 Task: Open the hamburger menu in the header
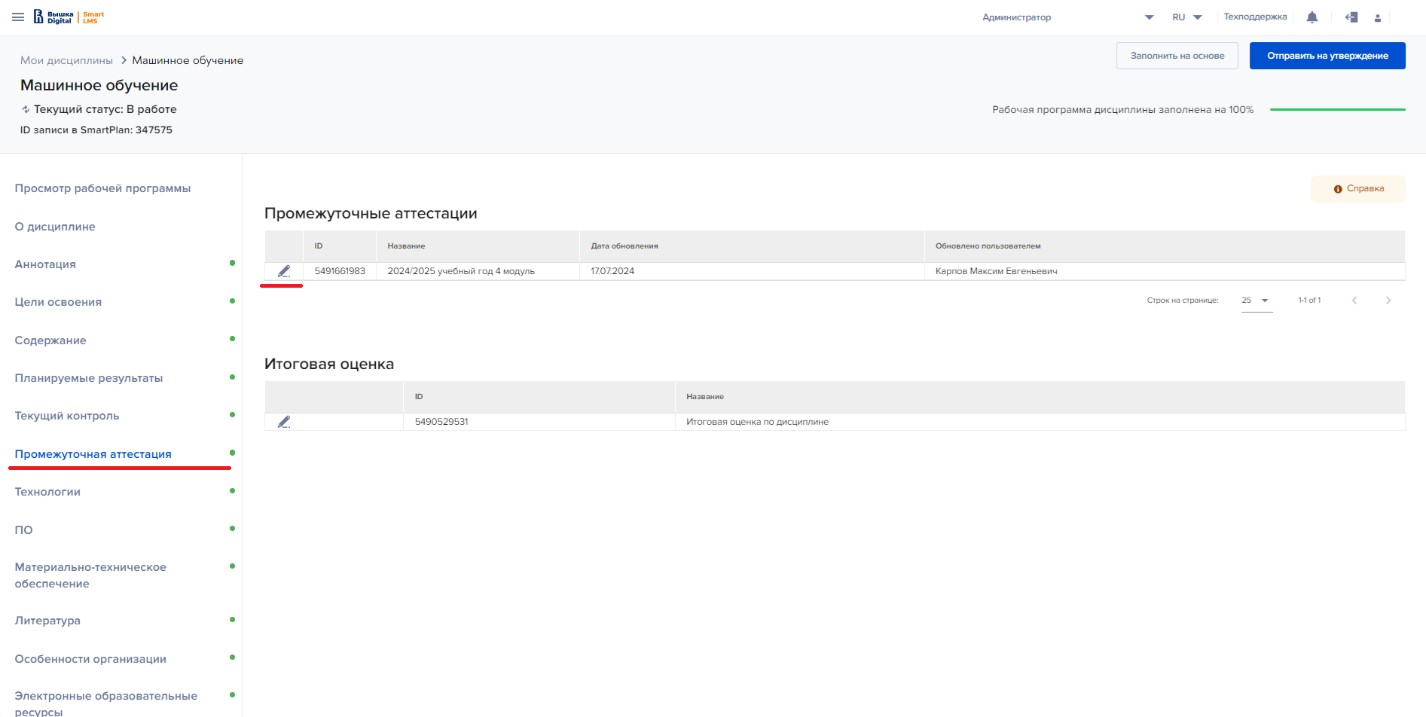[17, 17]
